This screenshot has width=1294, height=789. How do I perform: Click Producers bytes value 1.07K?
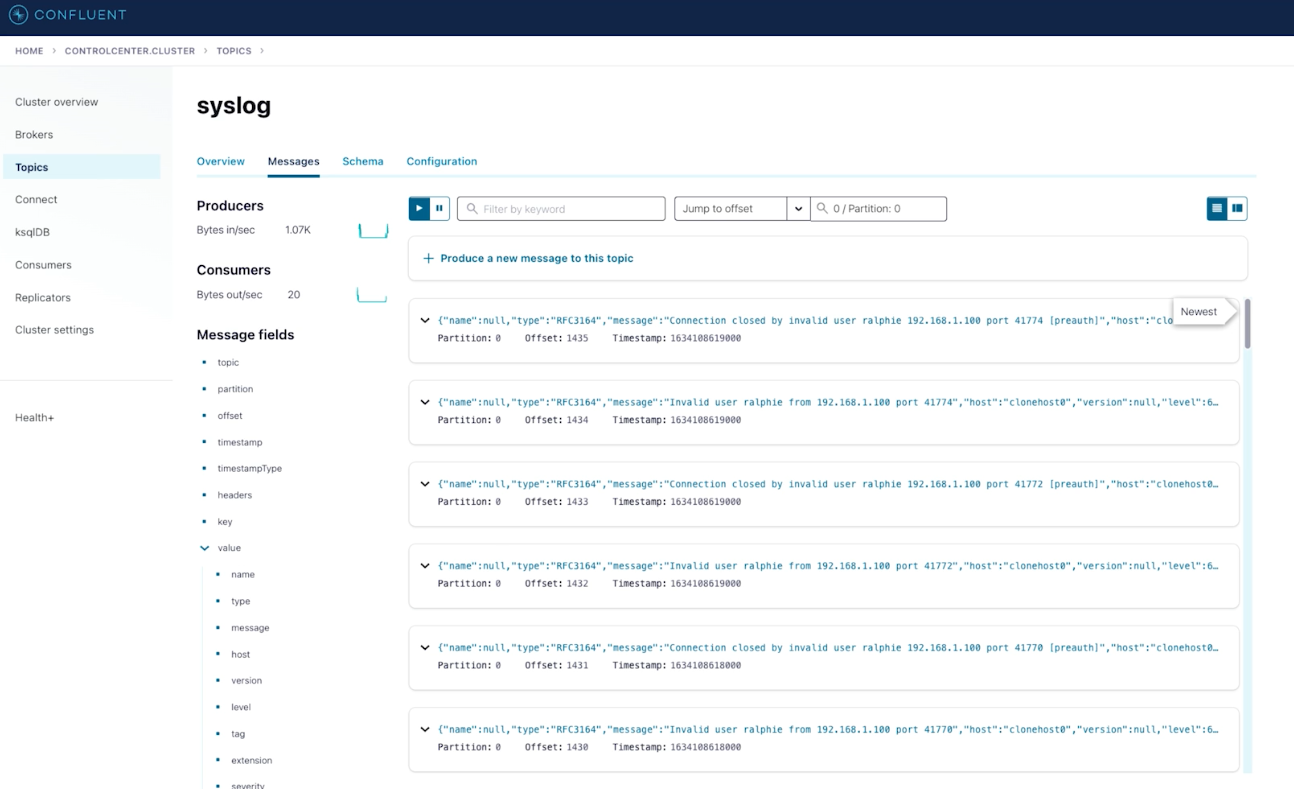point(298,230)
